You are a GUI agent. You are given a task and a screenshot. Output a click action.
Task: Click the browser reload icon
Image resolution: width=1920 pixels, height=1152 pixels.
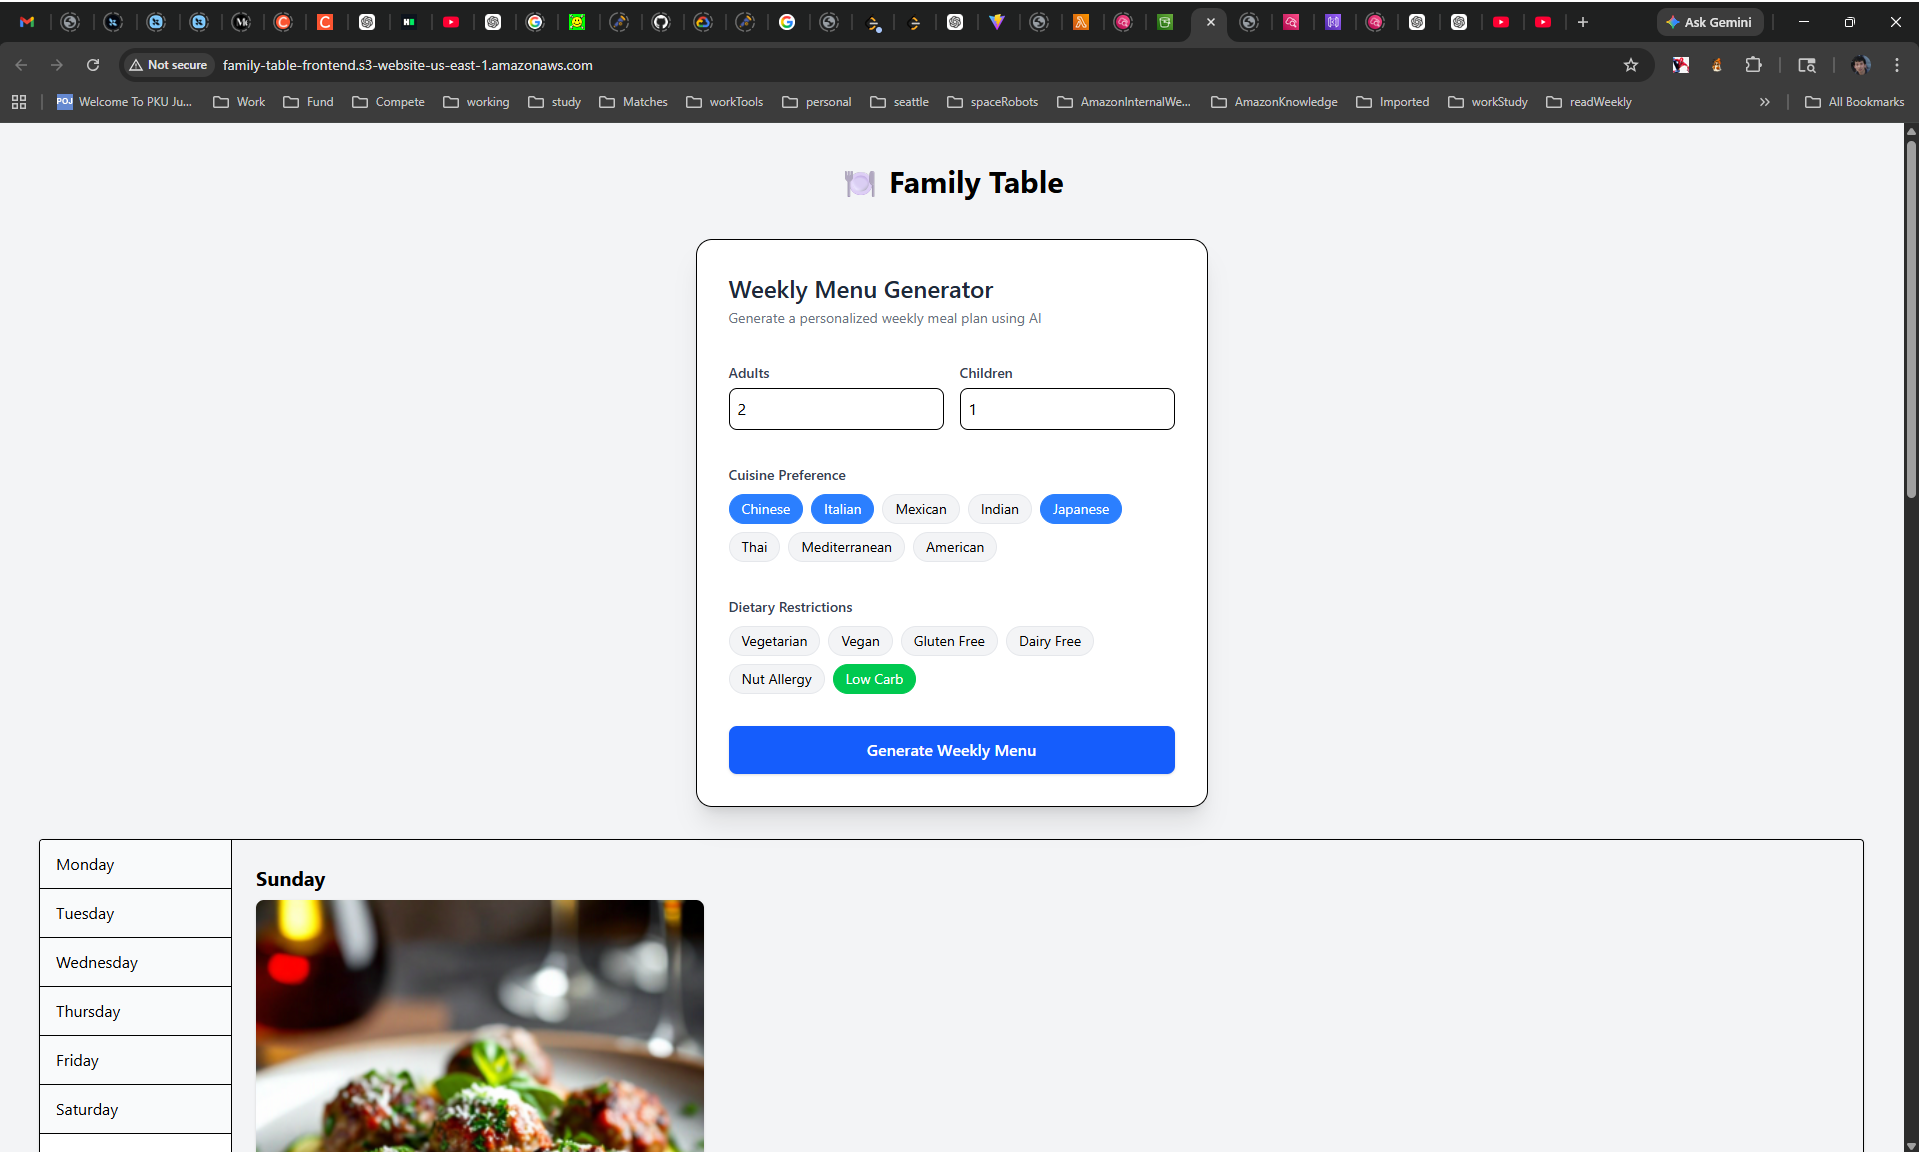pos(93,65)
